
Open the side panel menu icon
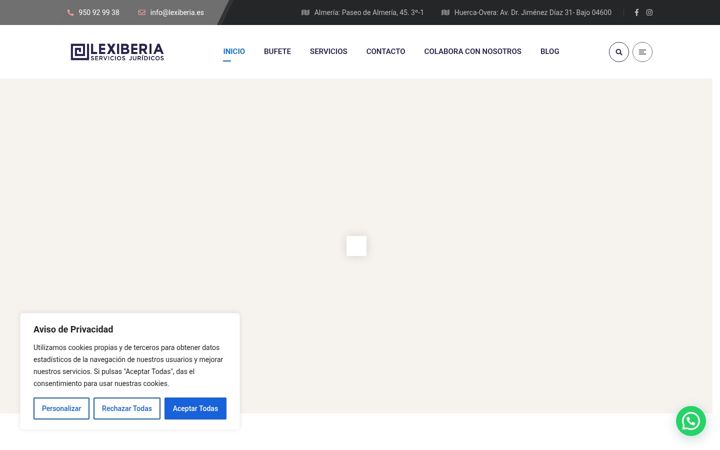click(642, 52)
